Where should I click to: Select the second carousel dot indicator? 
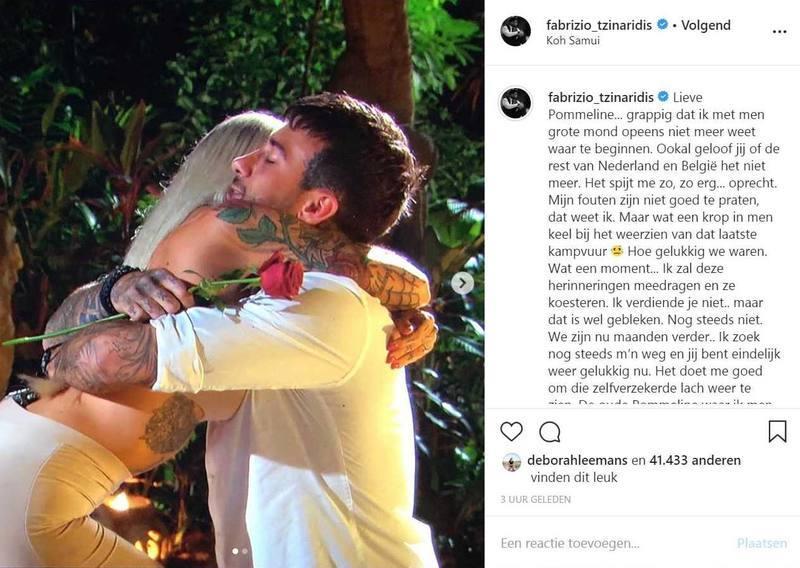point(245,551)
